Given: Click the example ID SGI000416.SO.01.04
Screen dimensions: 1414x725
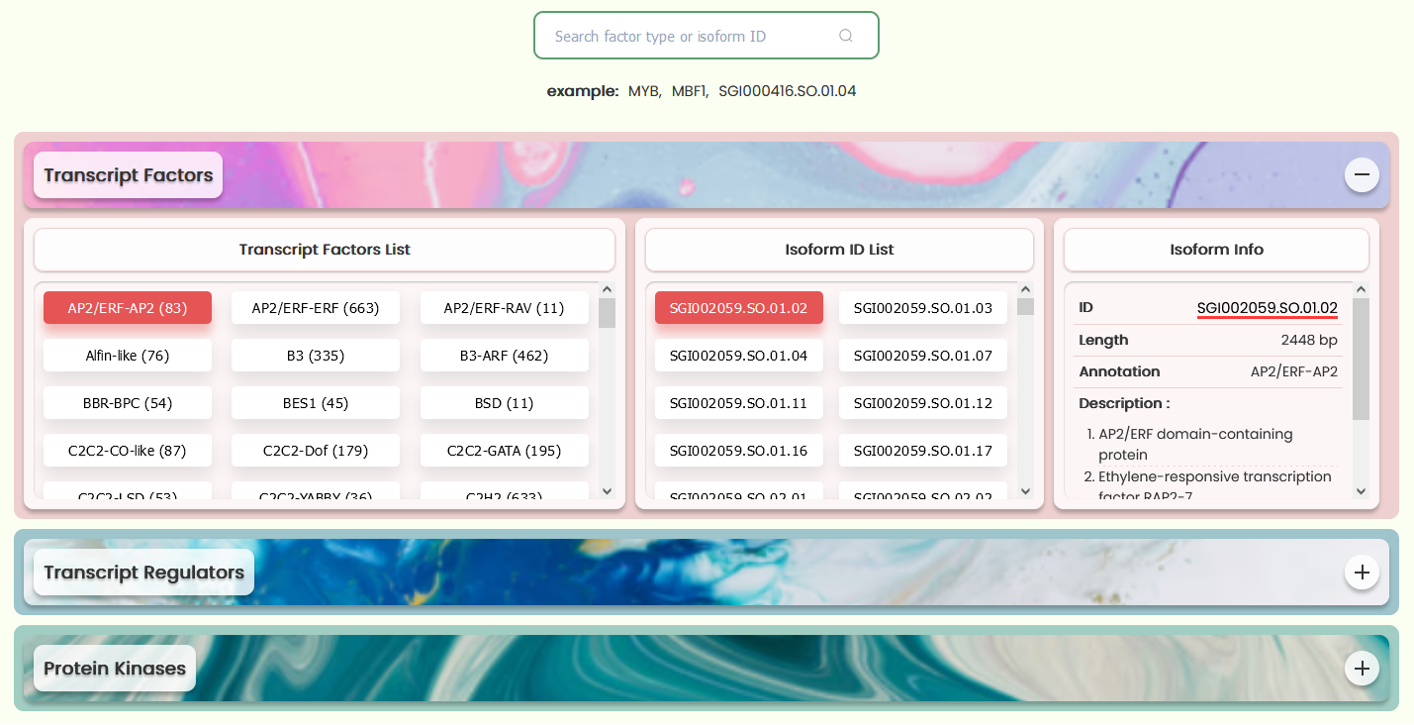Looking at the screenshot, I should click(x=787, y=91).
